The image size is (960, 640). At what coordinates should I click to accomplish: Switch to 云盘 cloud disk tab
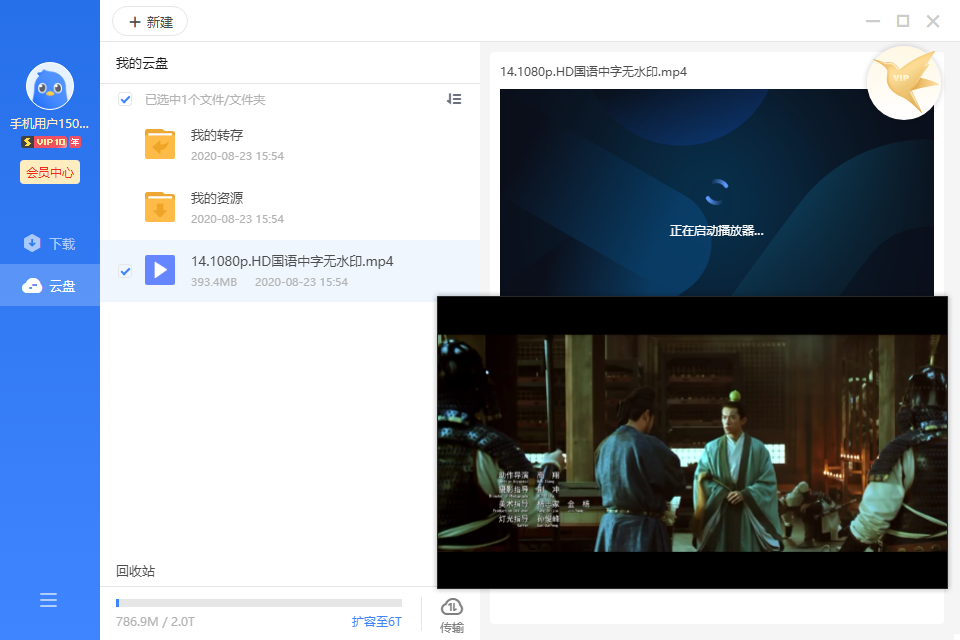[x=50, y=285]
